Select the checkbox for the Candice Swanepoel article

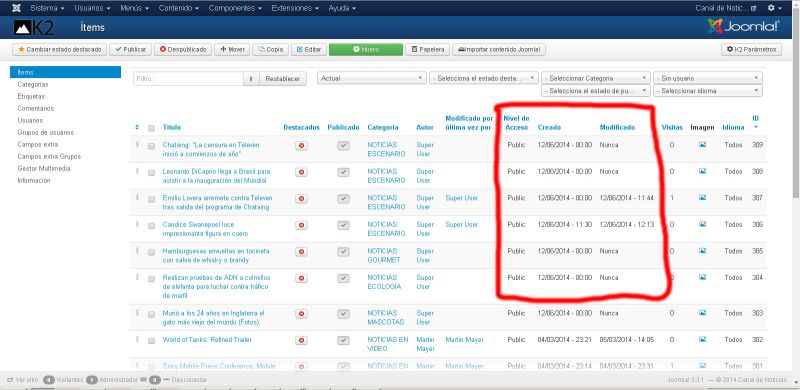click(x=152, y=226)
